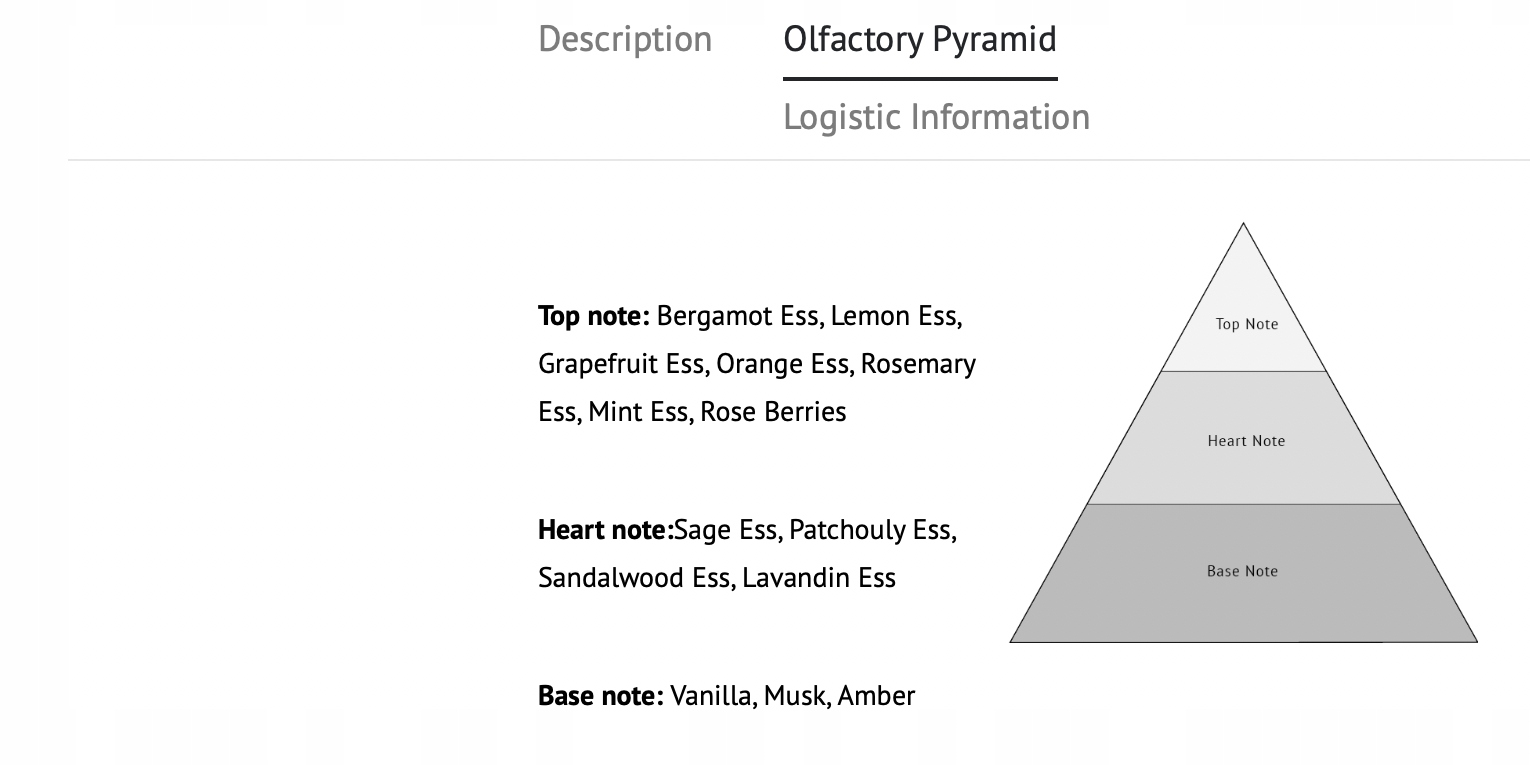The image size is (1530, 765).
Task: Click the 'Mint Ess, Rose Berries' text
Action: tap(717, 412)
